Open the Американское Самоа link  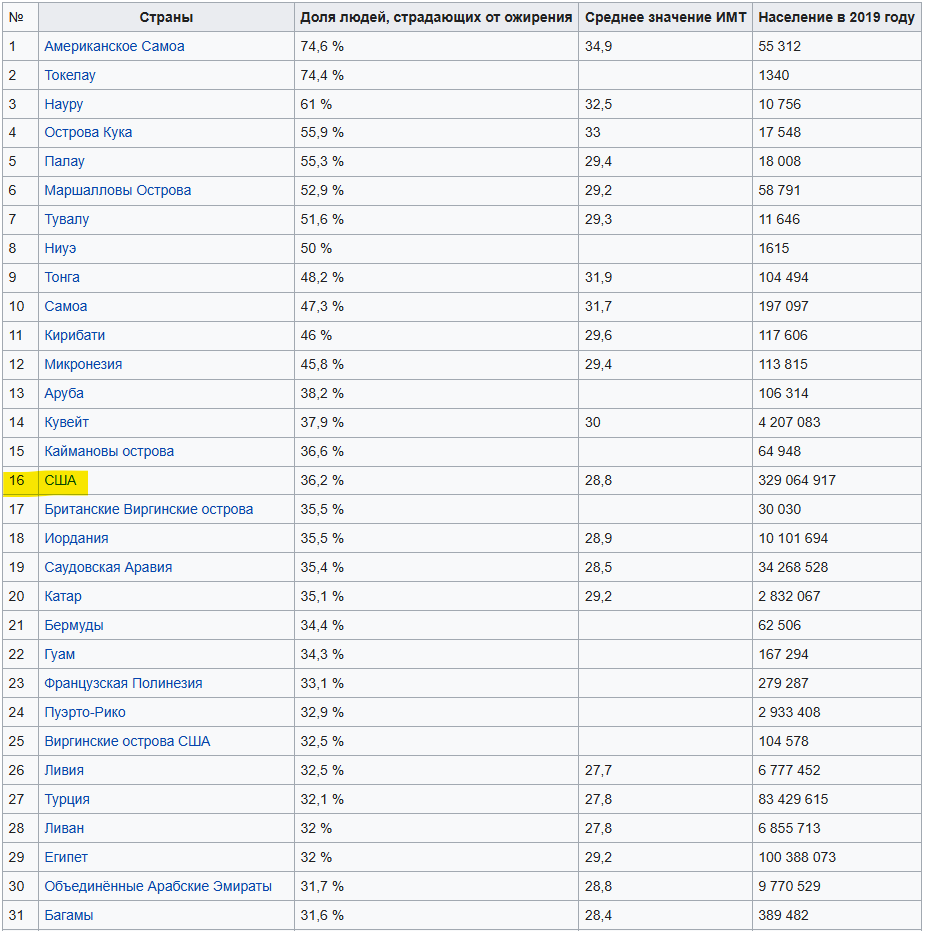pos(114,46)
